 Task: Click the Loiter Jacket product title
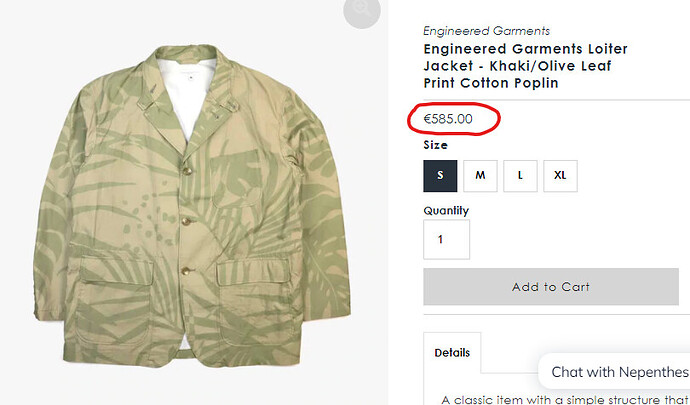(x=525, y=66)
